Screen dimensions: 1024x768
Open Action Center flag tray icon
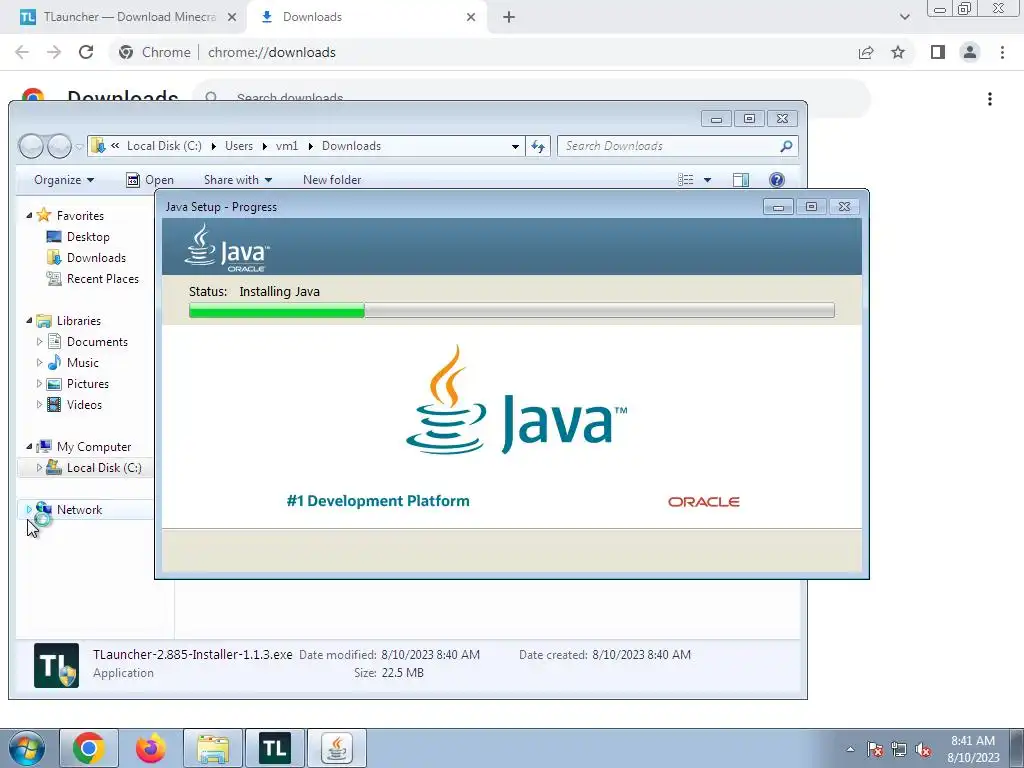click(x=875, y=749)
